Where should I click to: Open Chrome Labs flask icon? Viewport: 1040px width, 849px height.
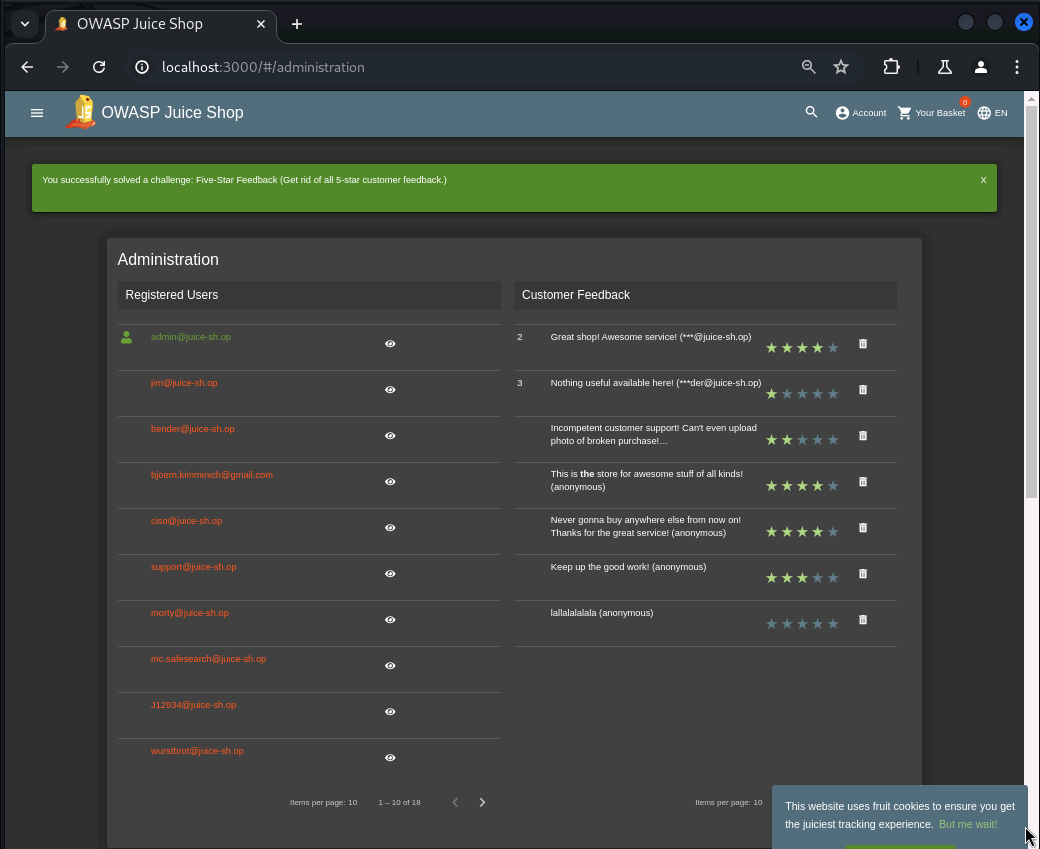[944, 67]
